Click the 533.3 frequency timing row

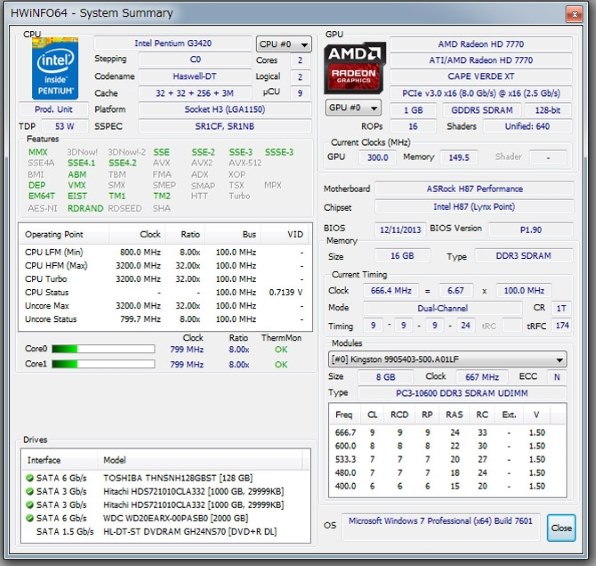click(447, 459)
